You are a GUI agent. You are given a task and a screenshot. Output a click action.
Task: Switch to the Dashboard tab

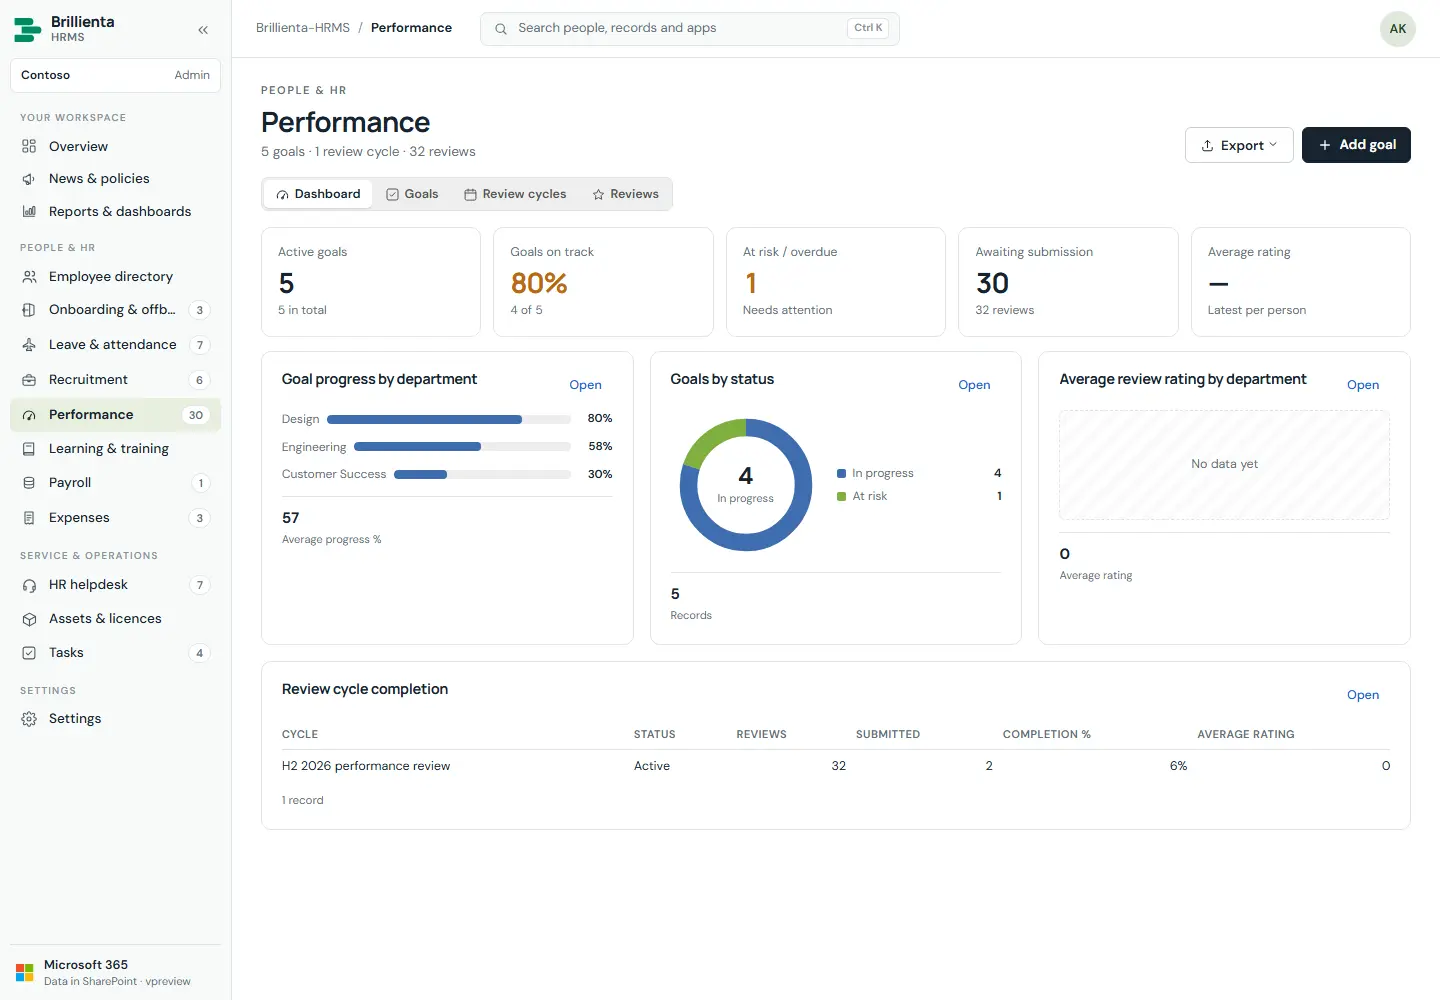[318, 194]
